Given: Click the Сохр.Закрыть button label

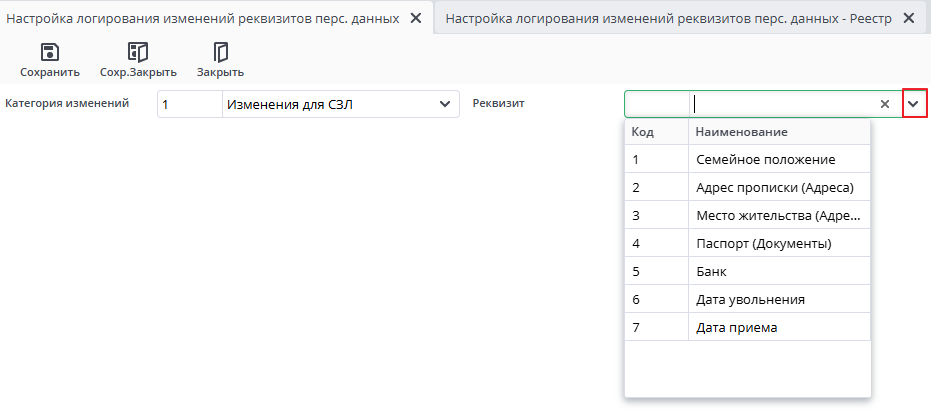Looking at the screenshot, I should point(138,72).
